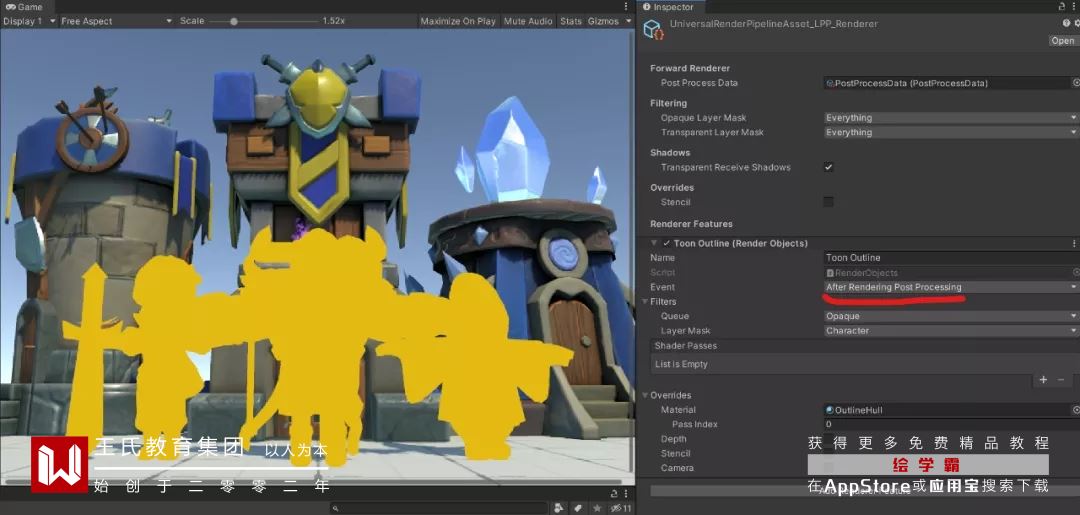1080x515 pixels.
Task: Toggle the Mute Audio button
Action: click(528, 21)
